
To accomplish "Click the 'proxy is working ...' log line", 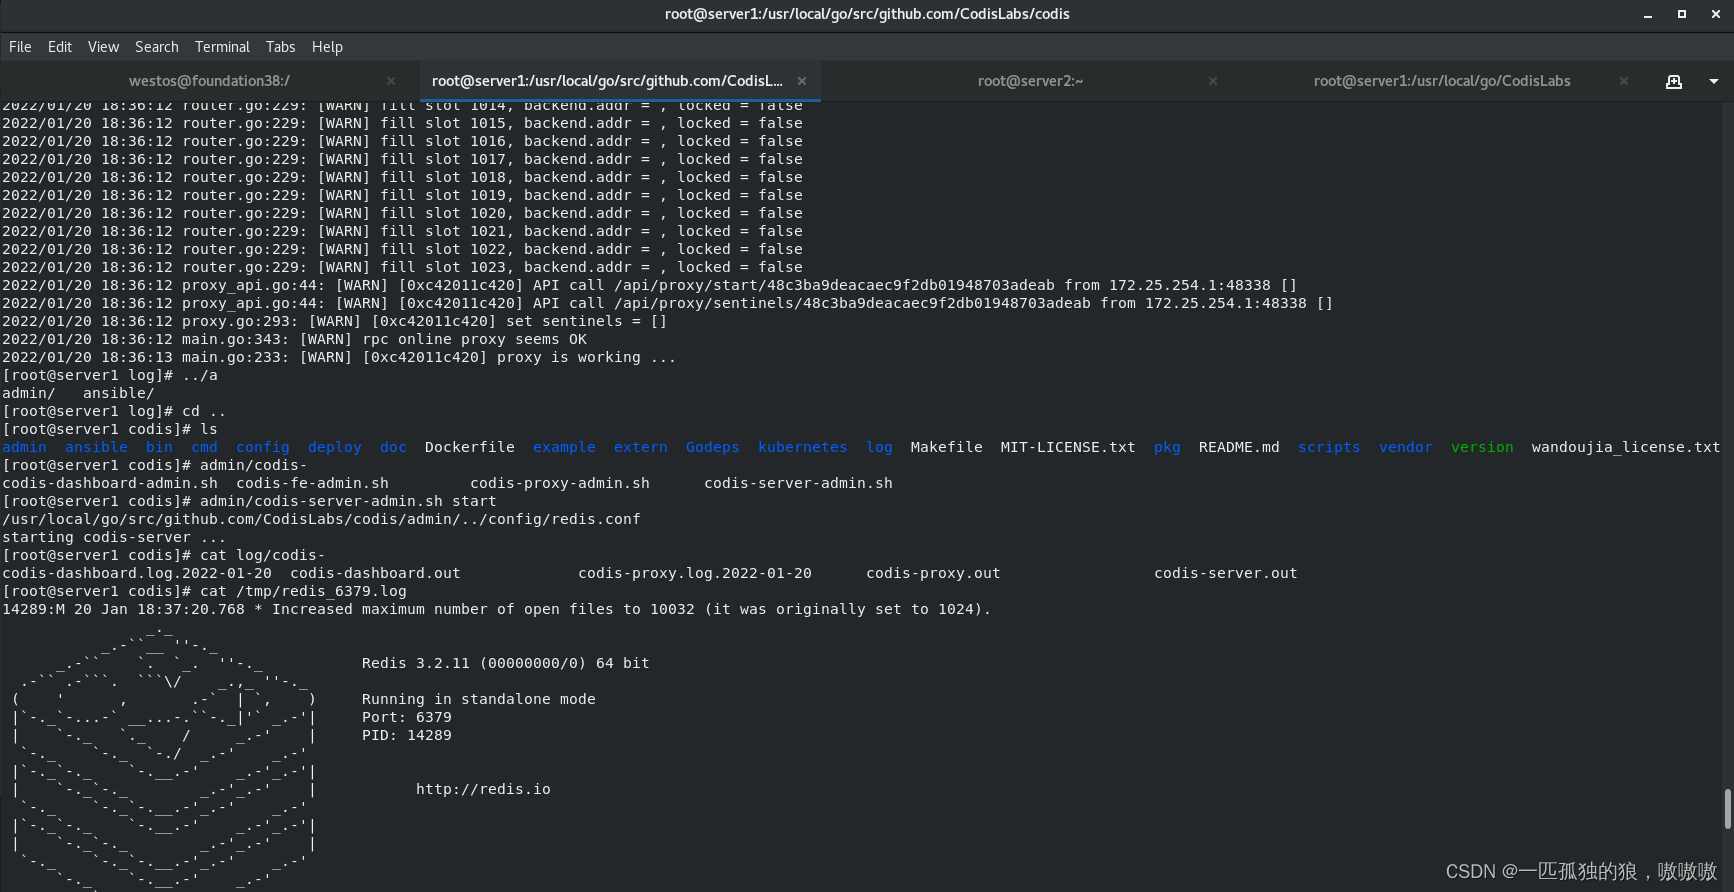I will point(339,357).
